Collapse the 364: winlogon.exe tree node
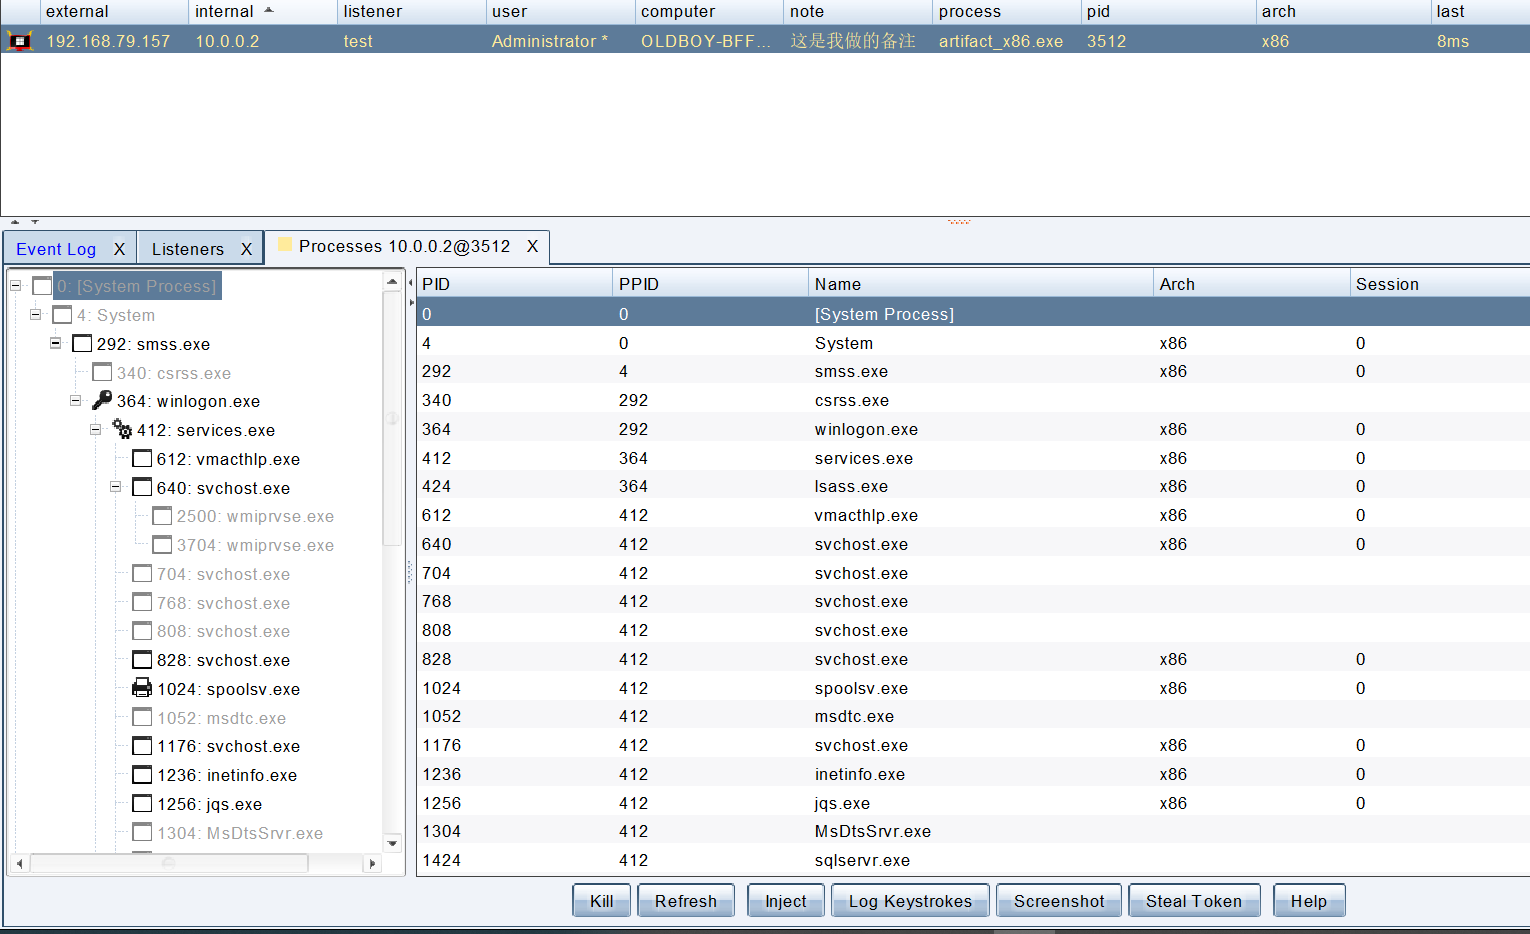 [x=76, y=400]
